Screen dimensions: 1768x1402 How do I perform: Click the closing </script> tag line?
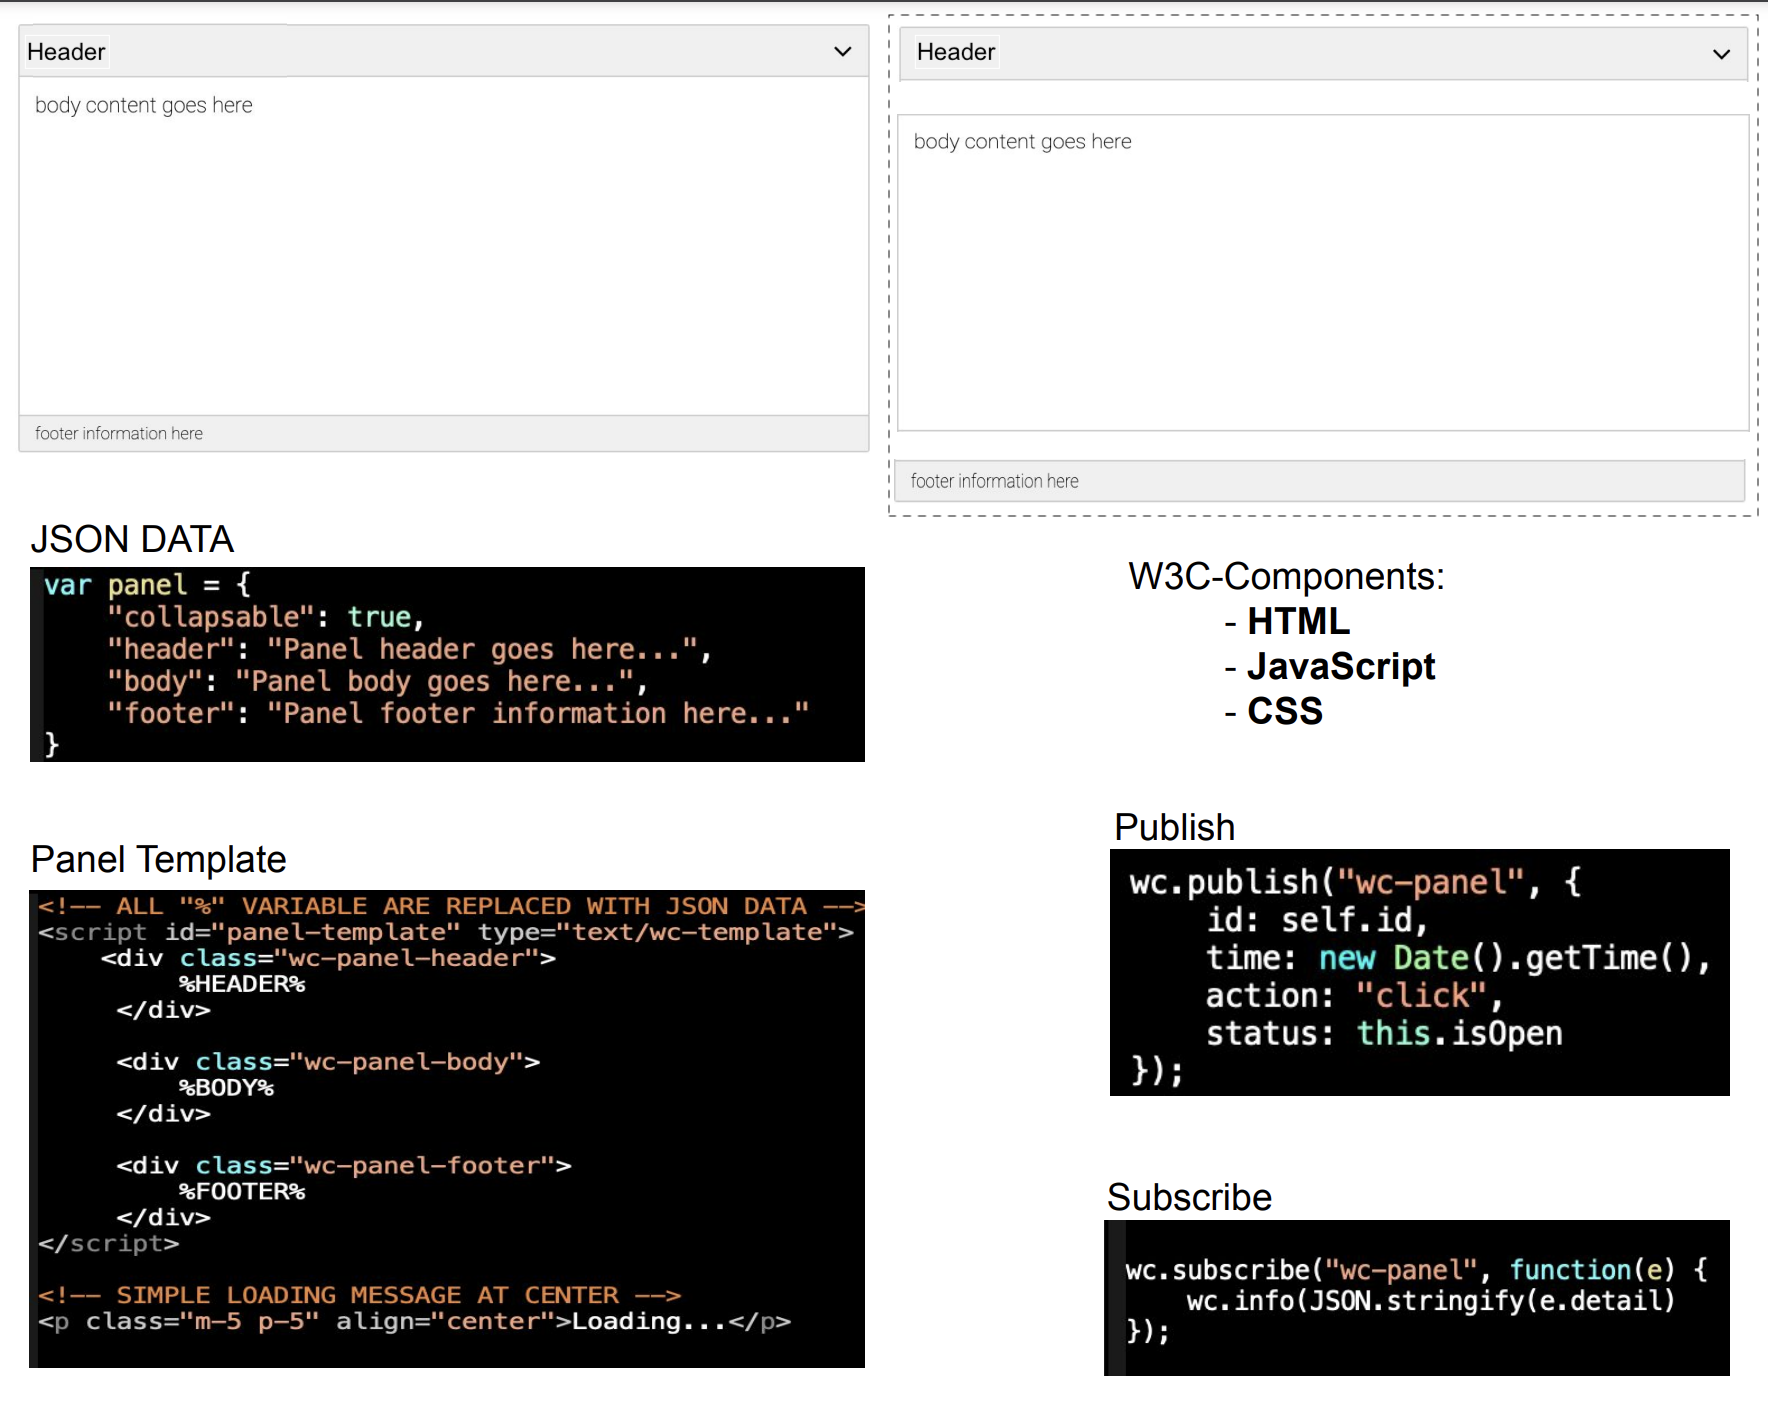click(109, 1243)
